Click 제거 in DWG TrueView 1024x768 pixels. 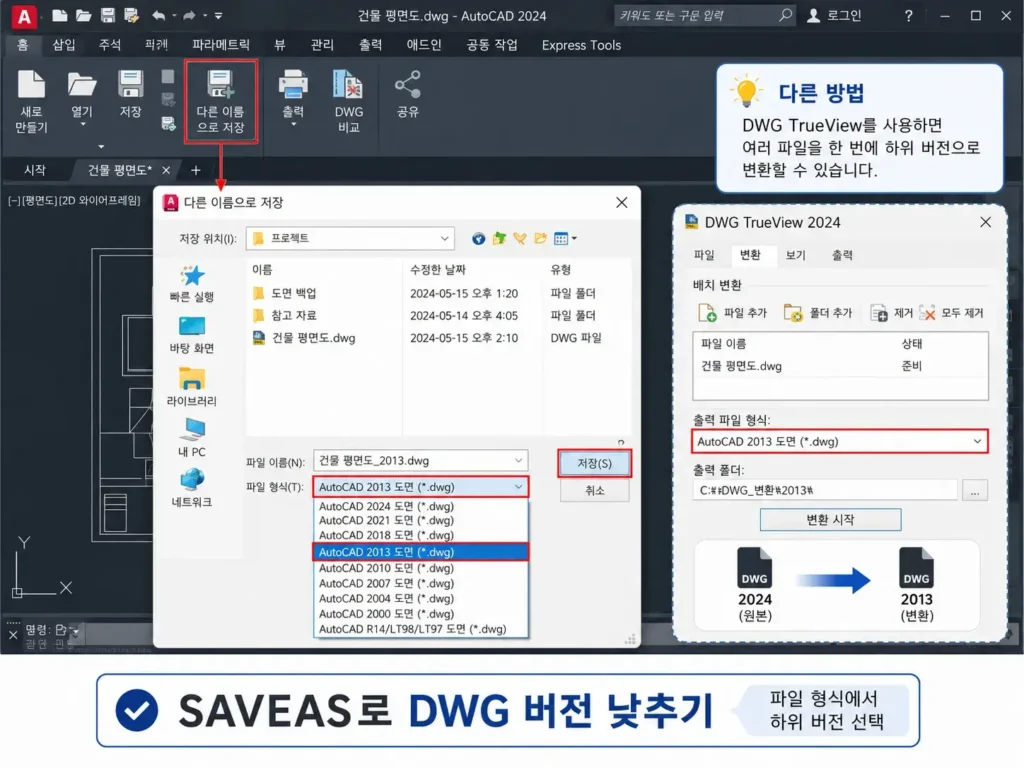point(891,313)
